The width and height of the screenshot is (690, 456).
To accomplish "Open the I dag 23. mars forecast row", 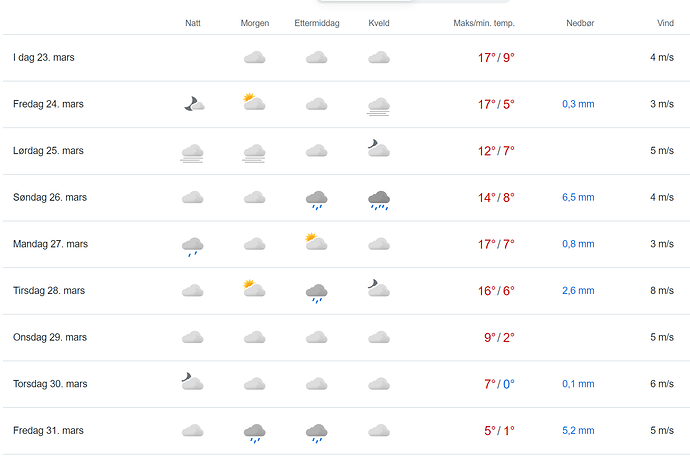I will click(x=44, y=58).
